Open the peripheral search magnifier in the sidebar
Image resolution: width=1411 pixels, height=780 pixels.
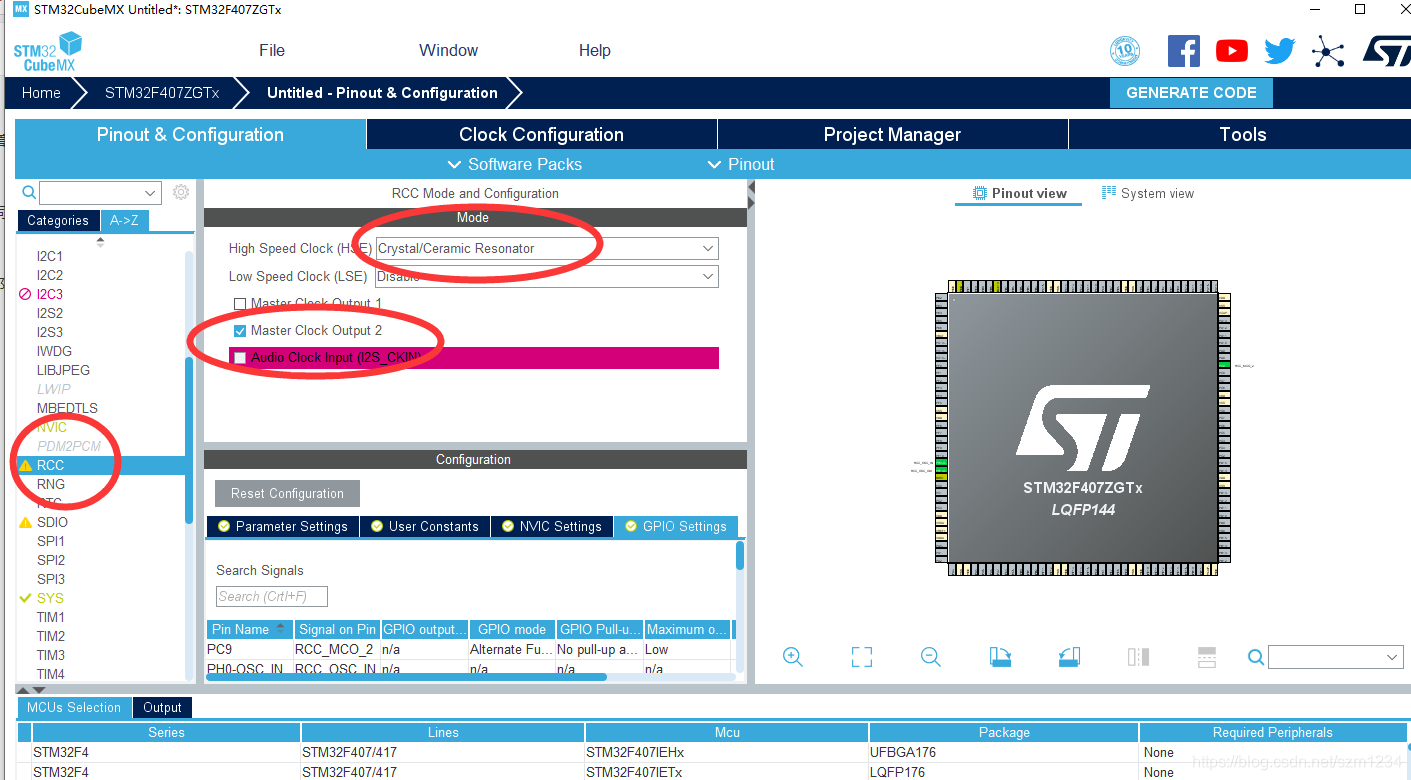pyautogui.click(x=28, y=192)
